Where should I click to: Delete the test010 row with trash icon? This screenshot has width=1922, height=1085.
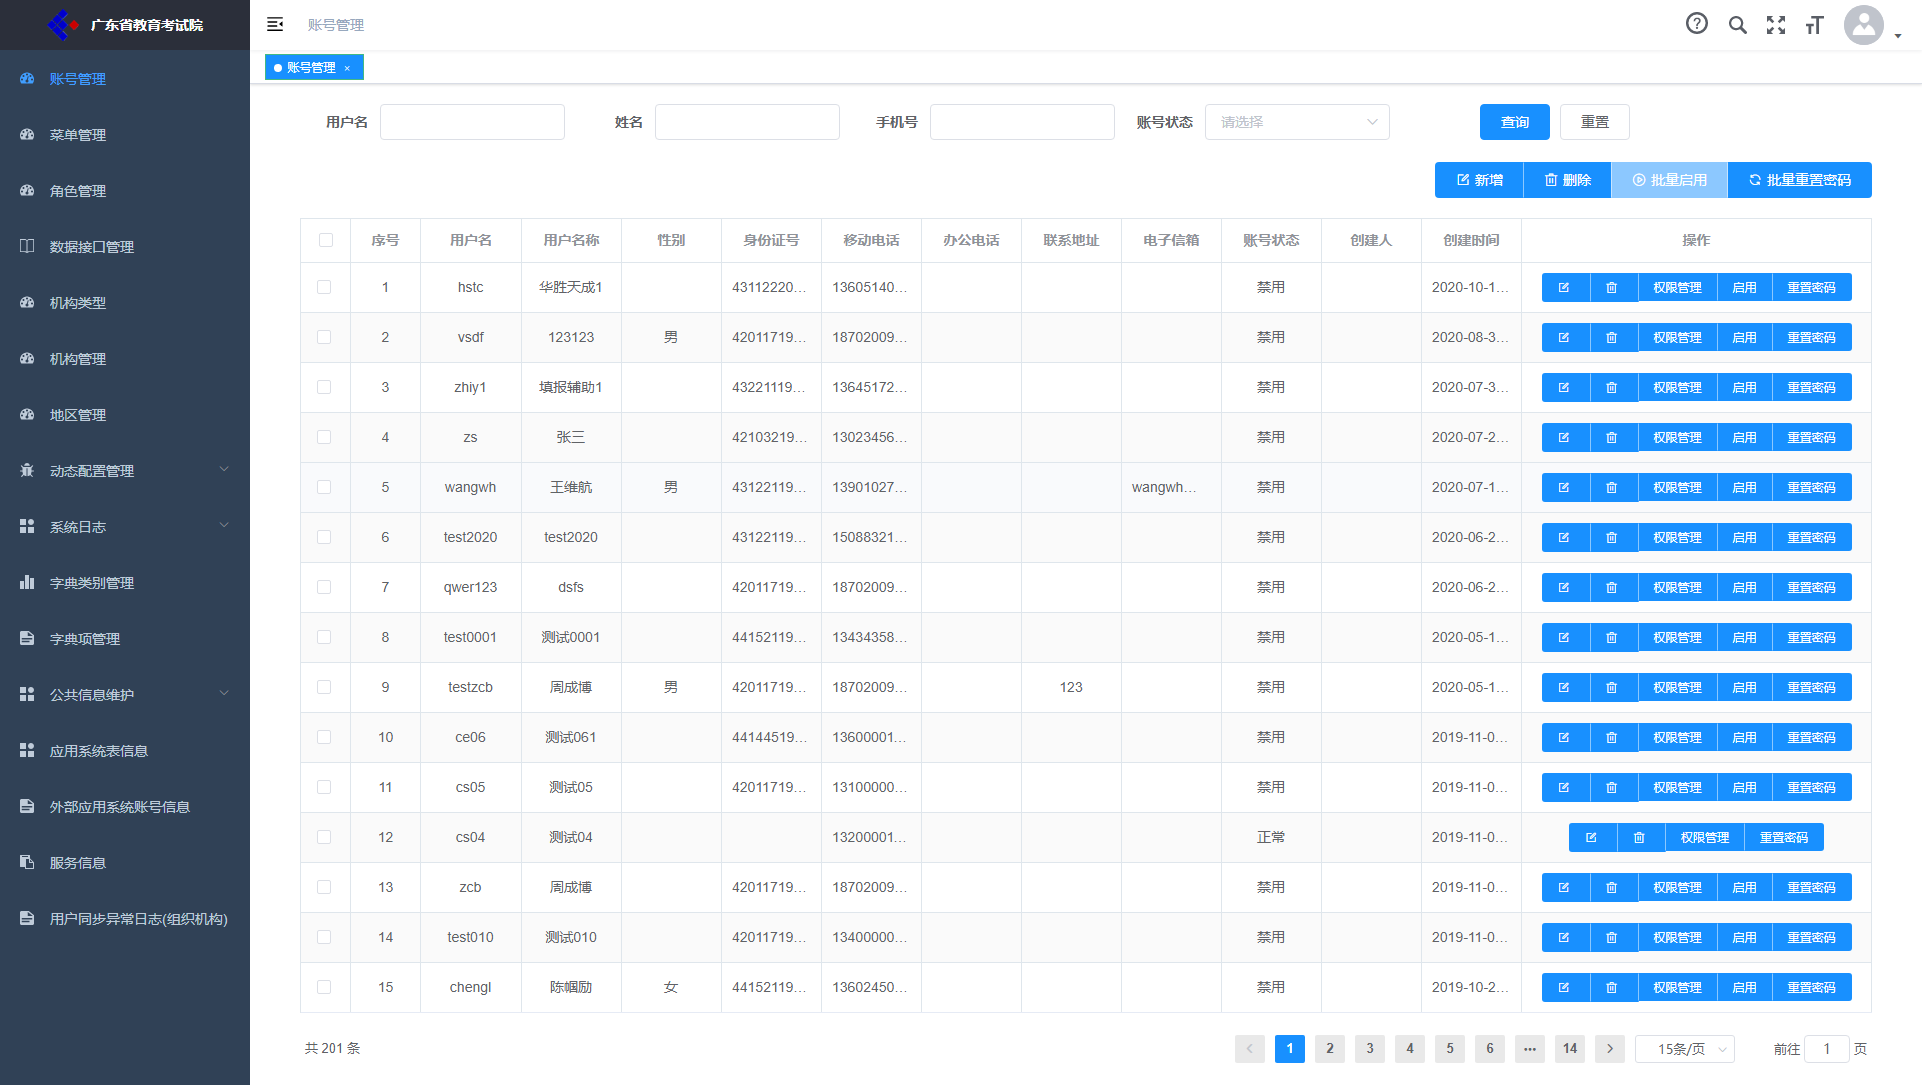coord(1612,937)
